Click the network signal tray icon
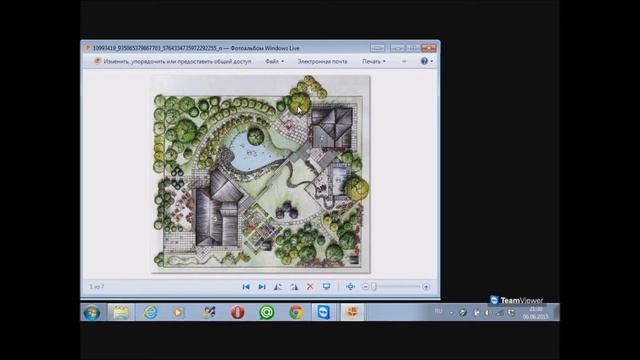This screenshot has height=360, width=640. (500, 313)
